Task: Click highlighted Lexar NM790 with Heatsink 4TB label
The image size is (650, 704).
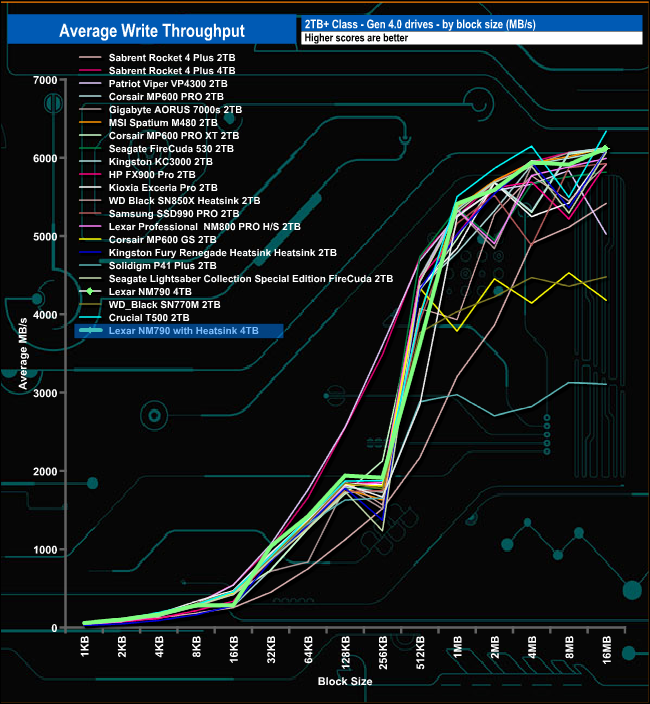Action: 184,331
